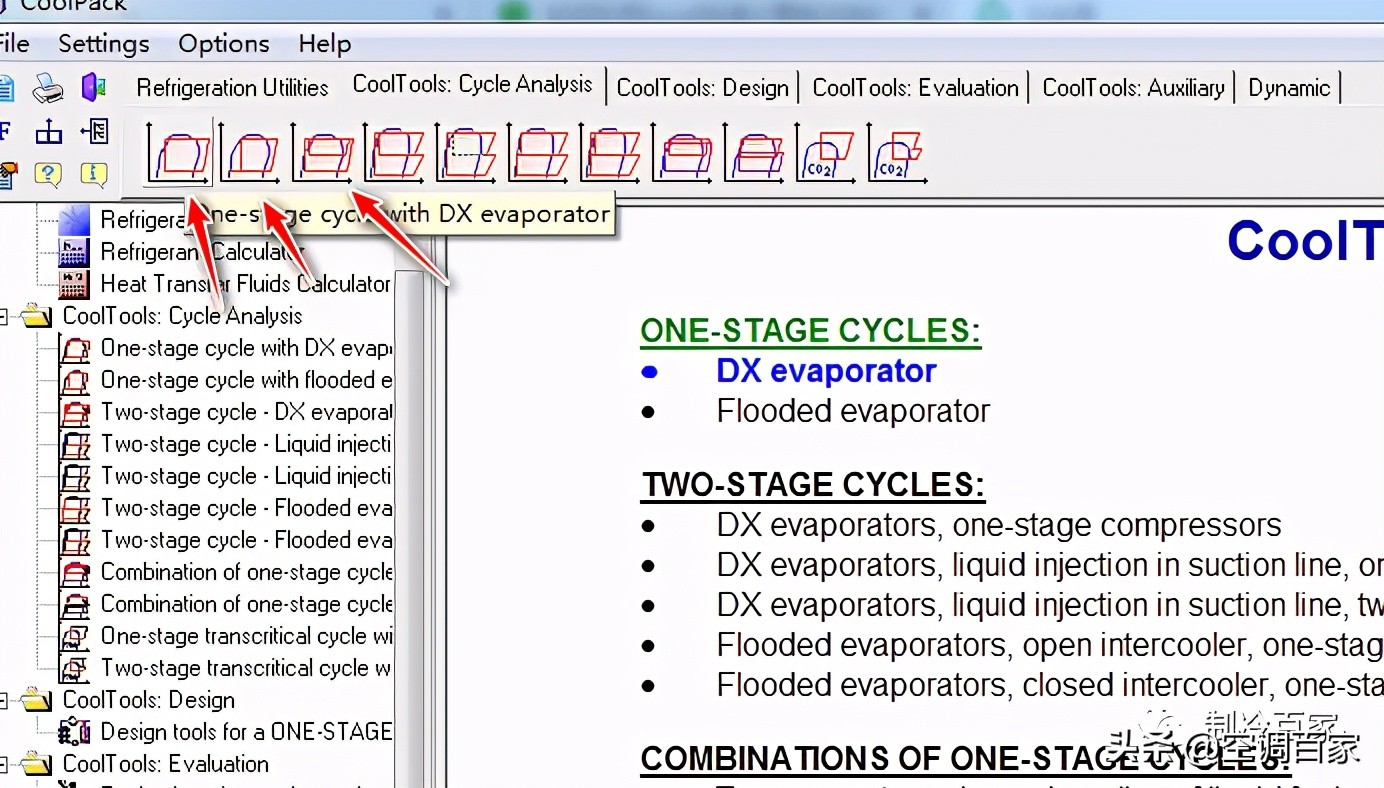Image resolution: width=1384 pixels, height=788 pixels.
Task: Launch one-stage cycle with DX evaporator toolbar icon
Action: point(178,153)
